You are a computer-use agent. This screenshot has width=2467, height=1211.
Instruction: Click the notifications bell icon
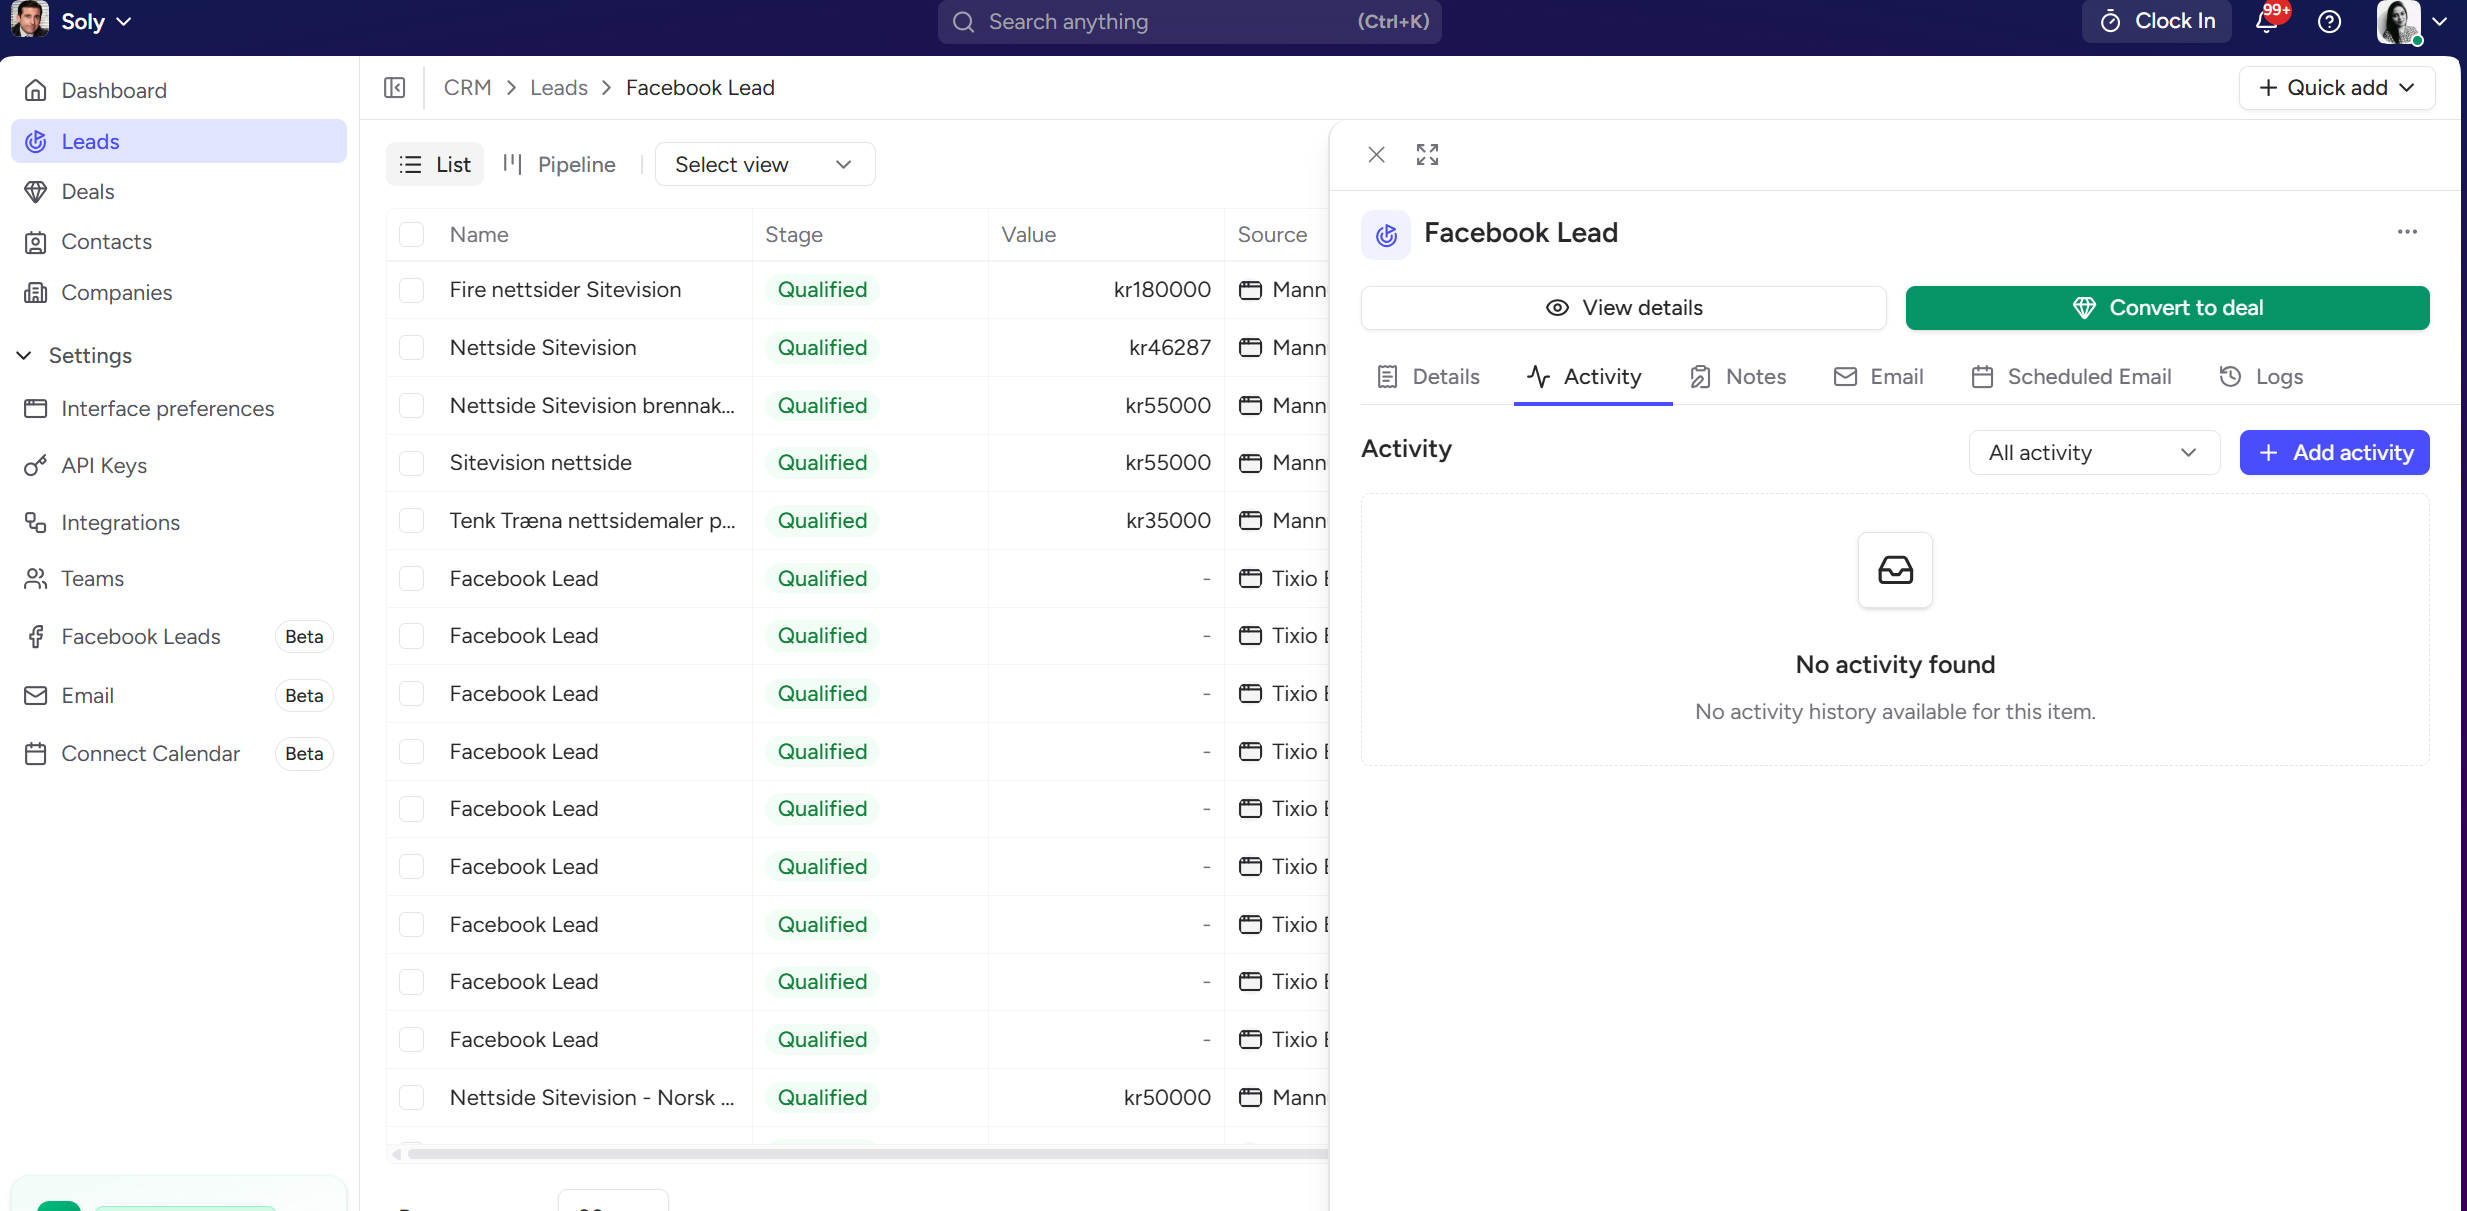[2267, 22]
